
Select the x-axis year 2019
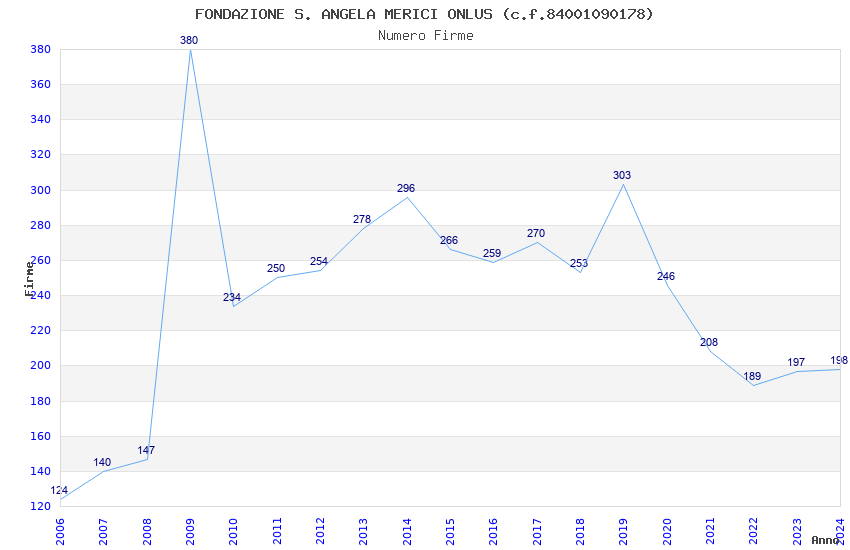[x=623, y=532]
